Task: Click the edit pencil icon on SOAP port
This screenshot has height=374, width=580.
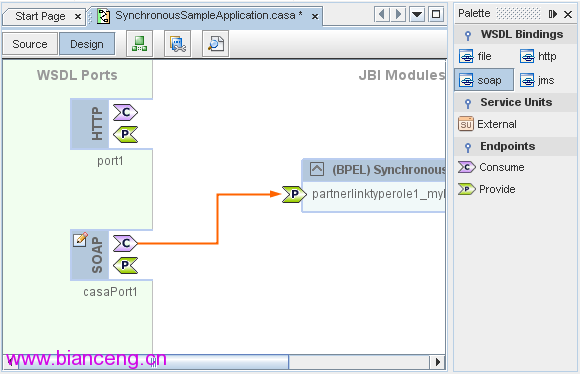Action: pyautogui.click(x=80, y=239)
